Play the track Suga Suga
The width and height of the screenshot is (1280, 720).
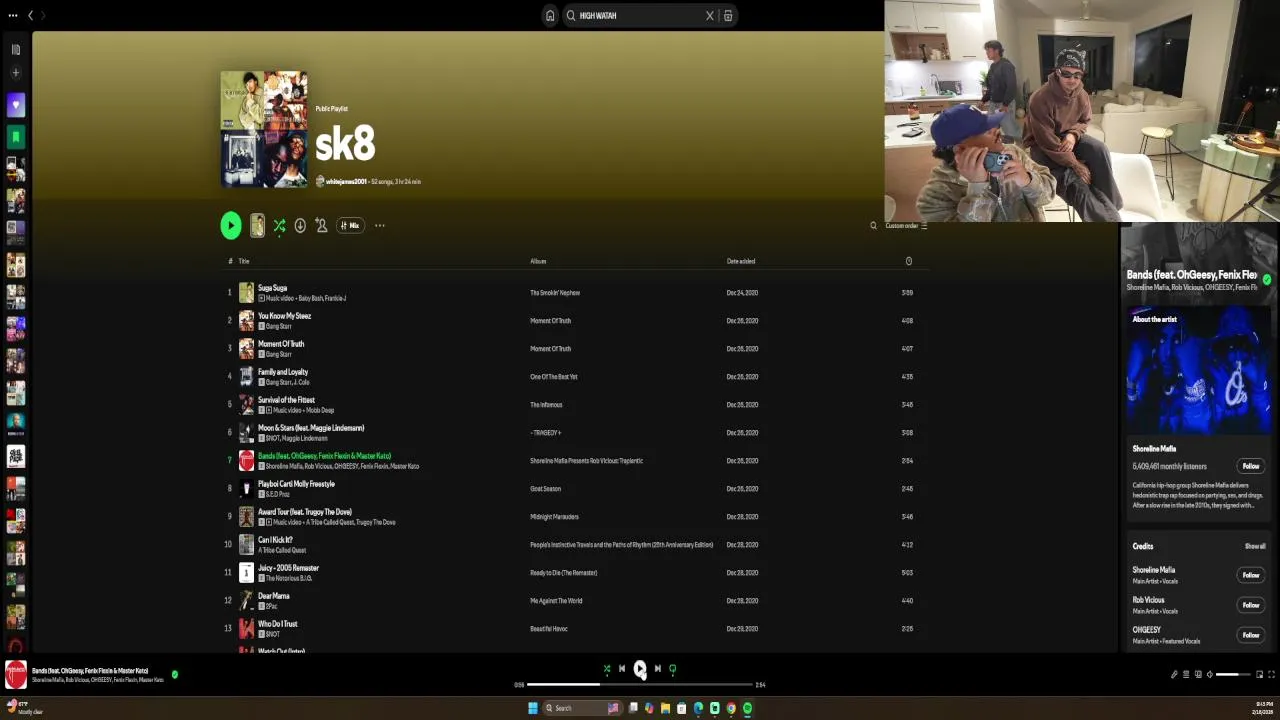(x=272, y=288)
